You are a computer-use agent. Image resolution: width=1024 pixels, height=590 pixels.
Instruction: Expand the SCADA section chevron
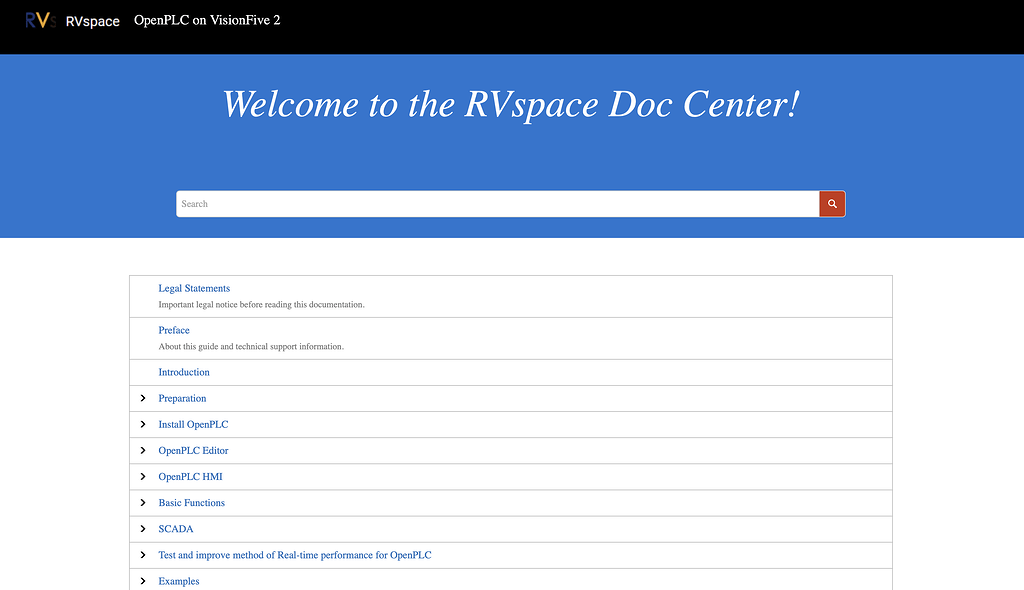[x=143, y=529]
